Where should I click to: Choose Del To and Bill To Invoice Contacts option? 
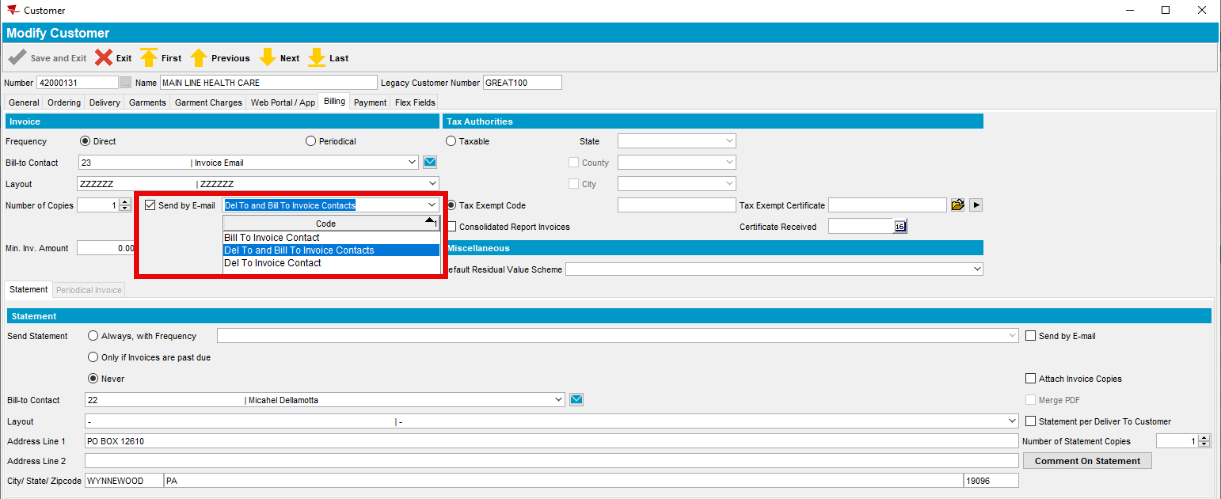331,250
